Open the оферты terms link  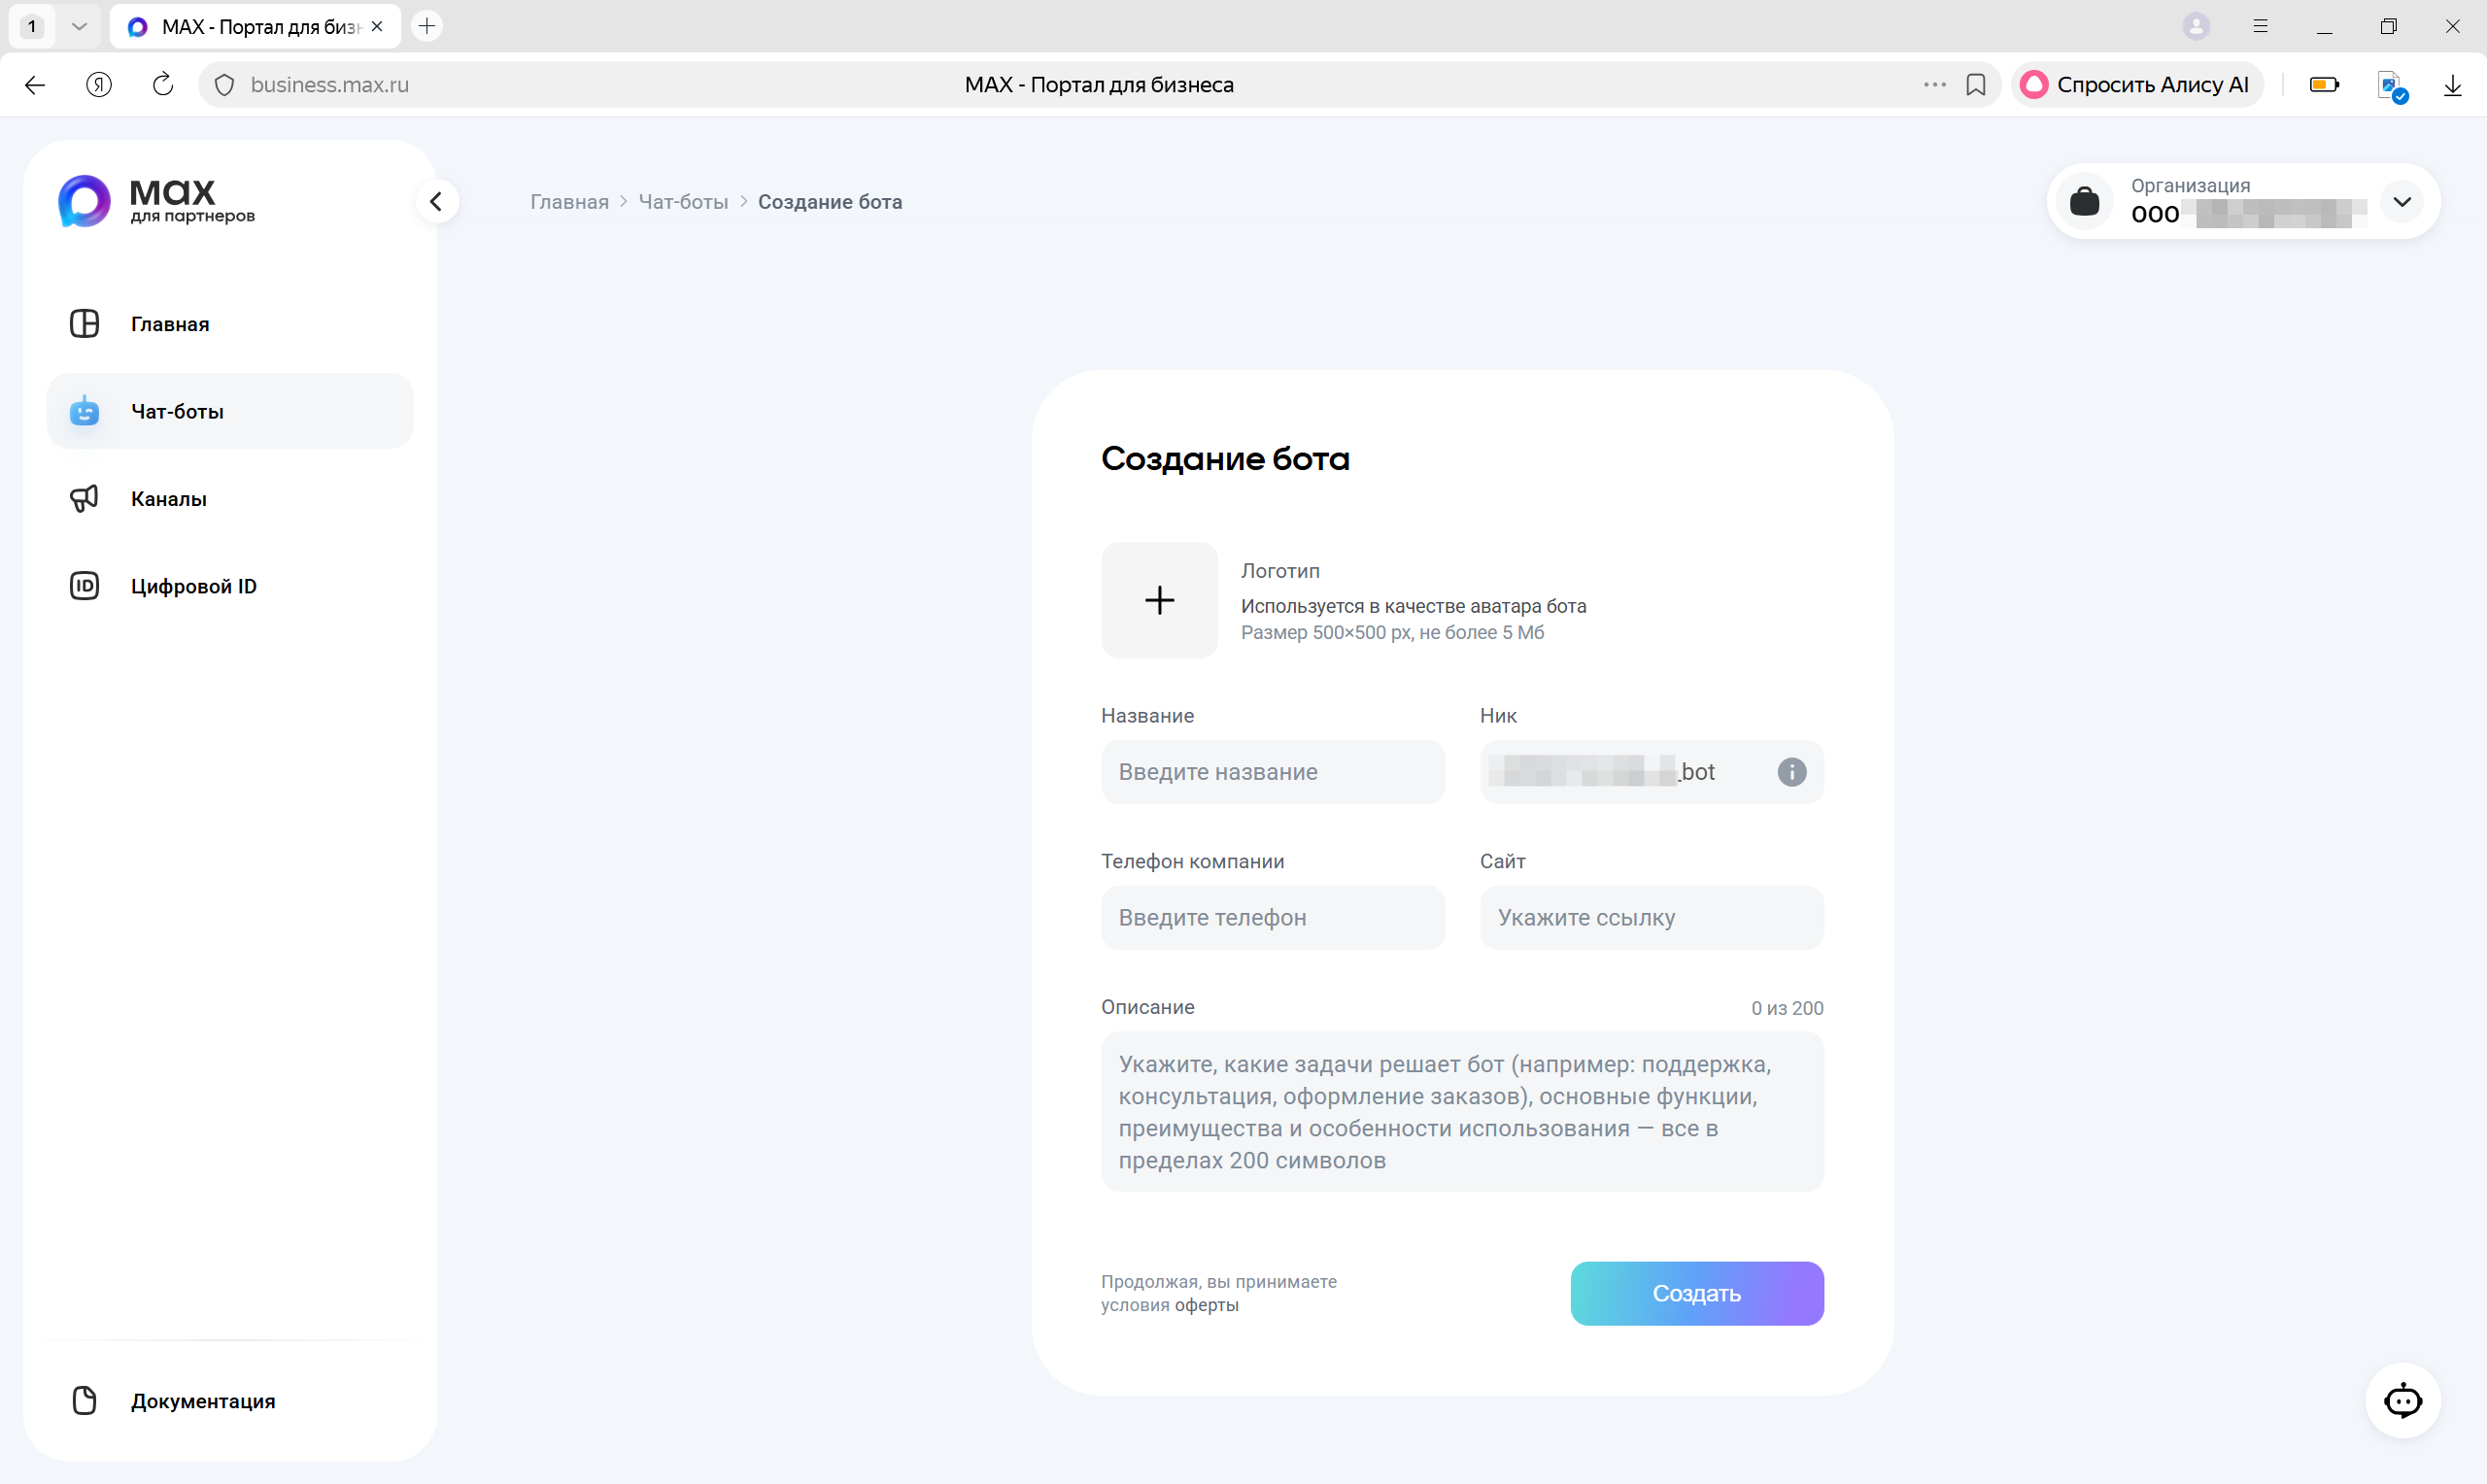[x=1206, y=1305]
